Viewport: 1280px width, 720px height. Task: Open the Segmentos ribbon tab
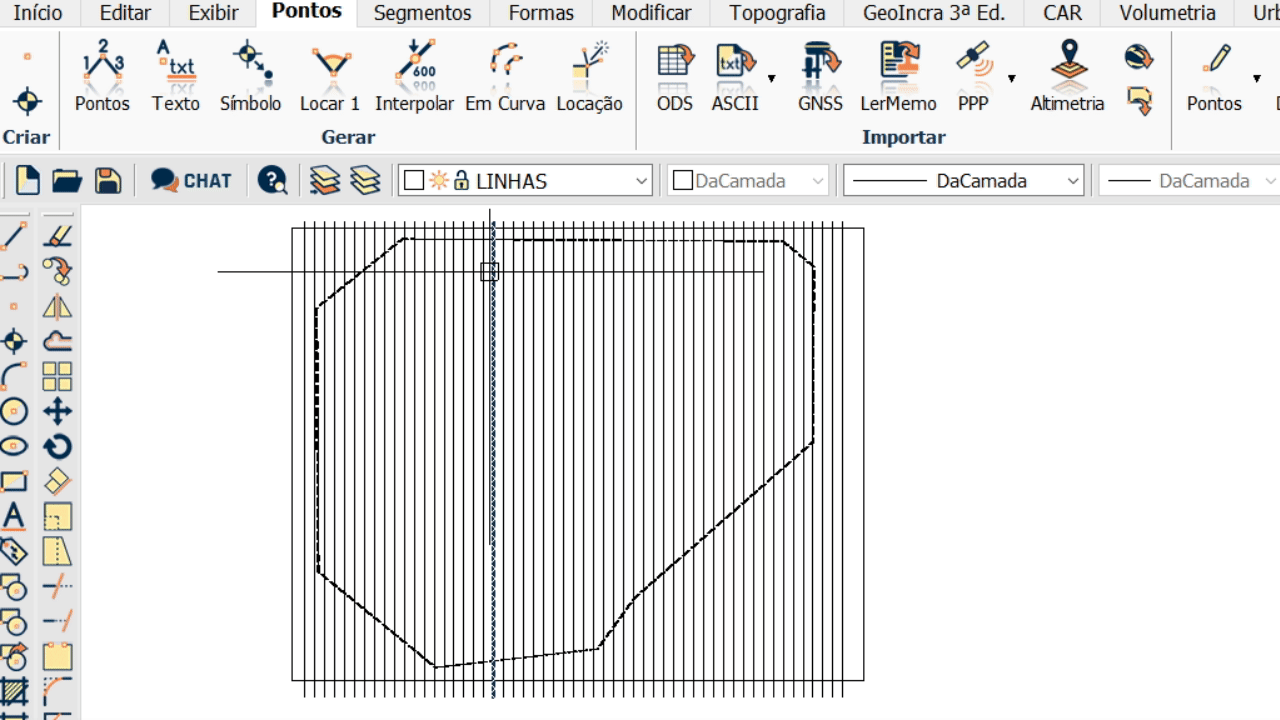click(x=422, y=13)
